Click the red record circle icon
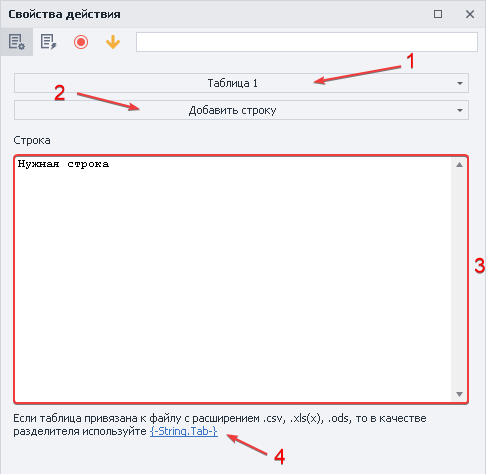Viewport: 486px width, 474px height. pyautogui.click(x=81, y=42)
